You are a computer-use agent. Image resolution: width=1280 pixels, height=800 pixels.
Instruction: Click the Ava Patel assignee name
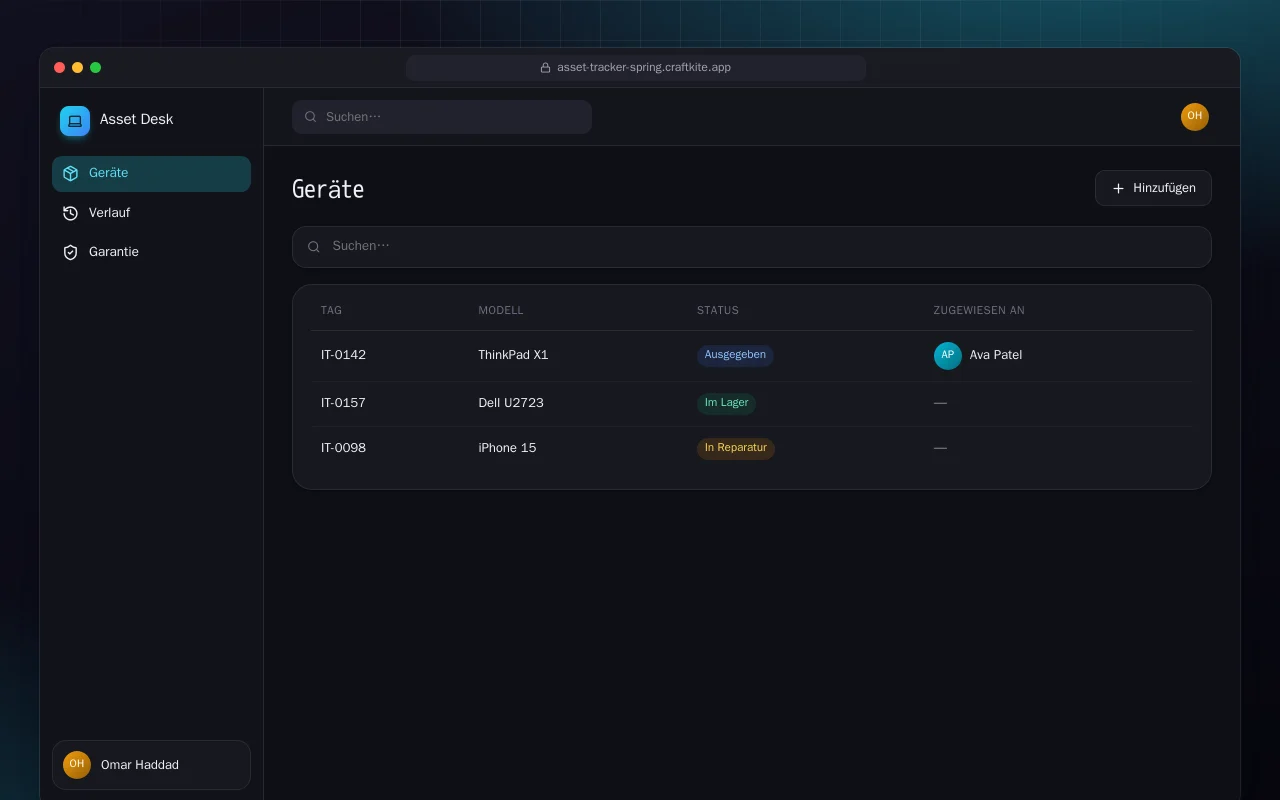pos(996,355)
